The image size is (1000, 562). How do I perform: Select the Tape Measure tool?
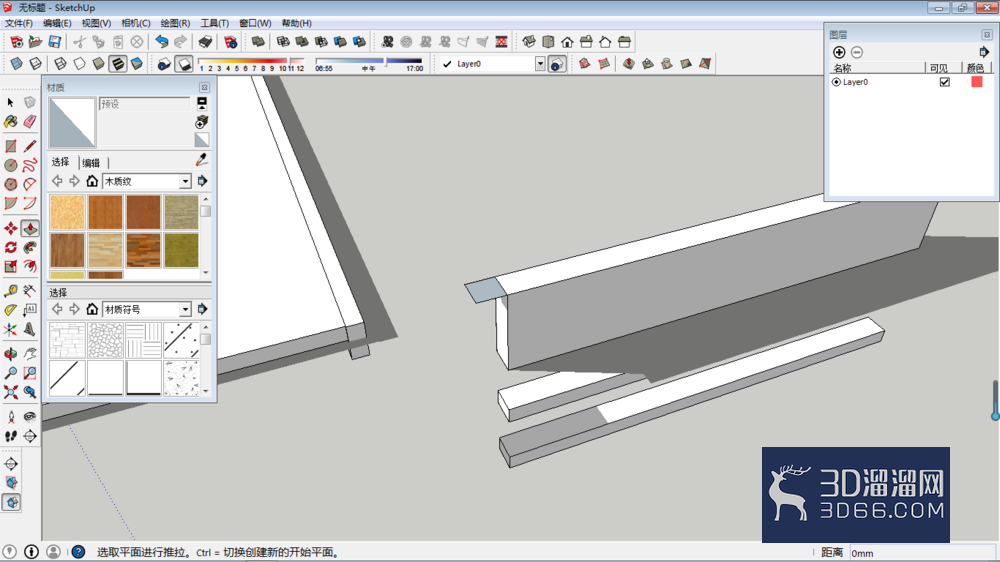[11, 292]
